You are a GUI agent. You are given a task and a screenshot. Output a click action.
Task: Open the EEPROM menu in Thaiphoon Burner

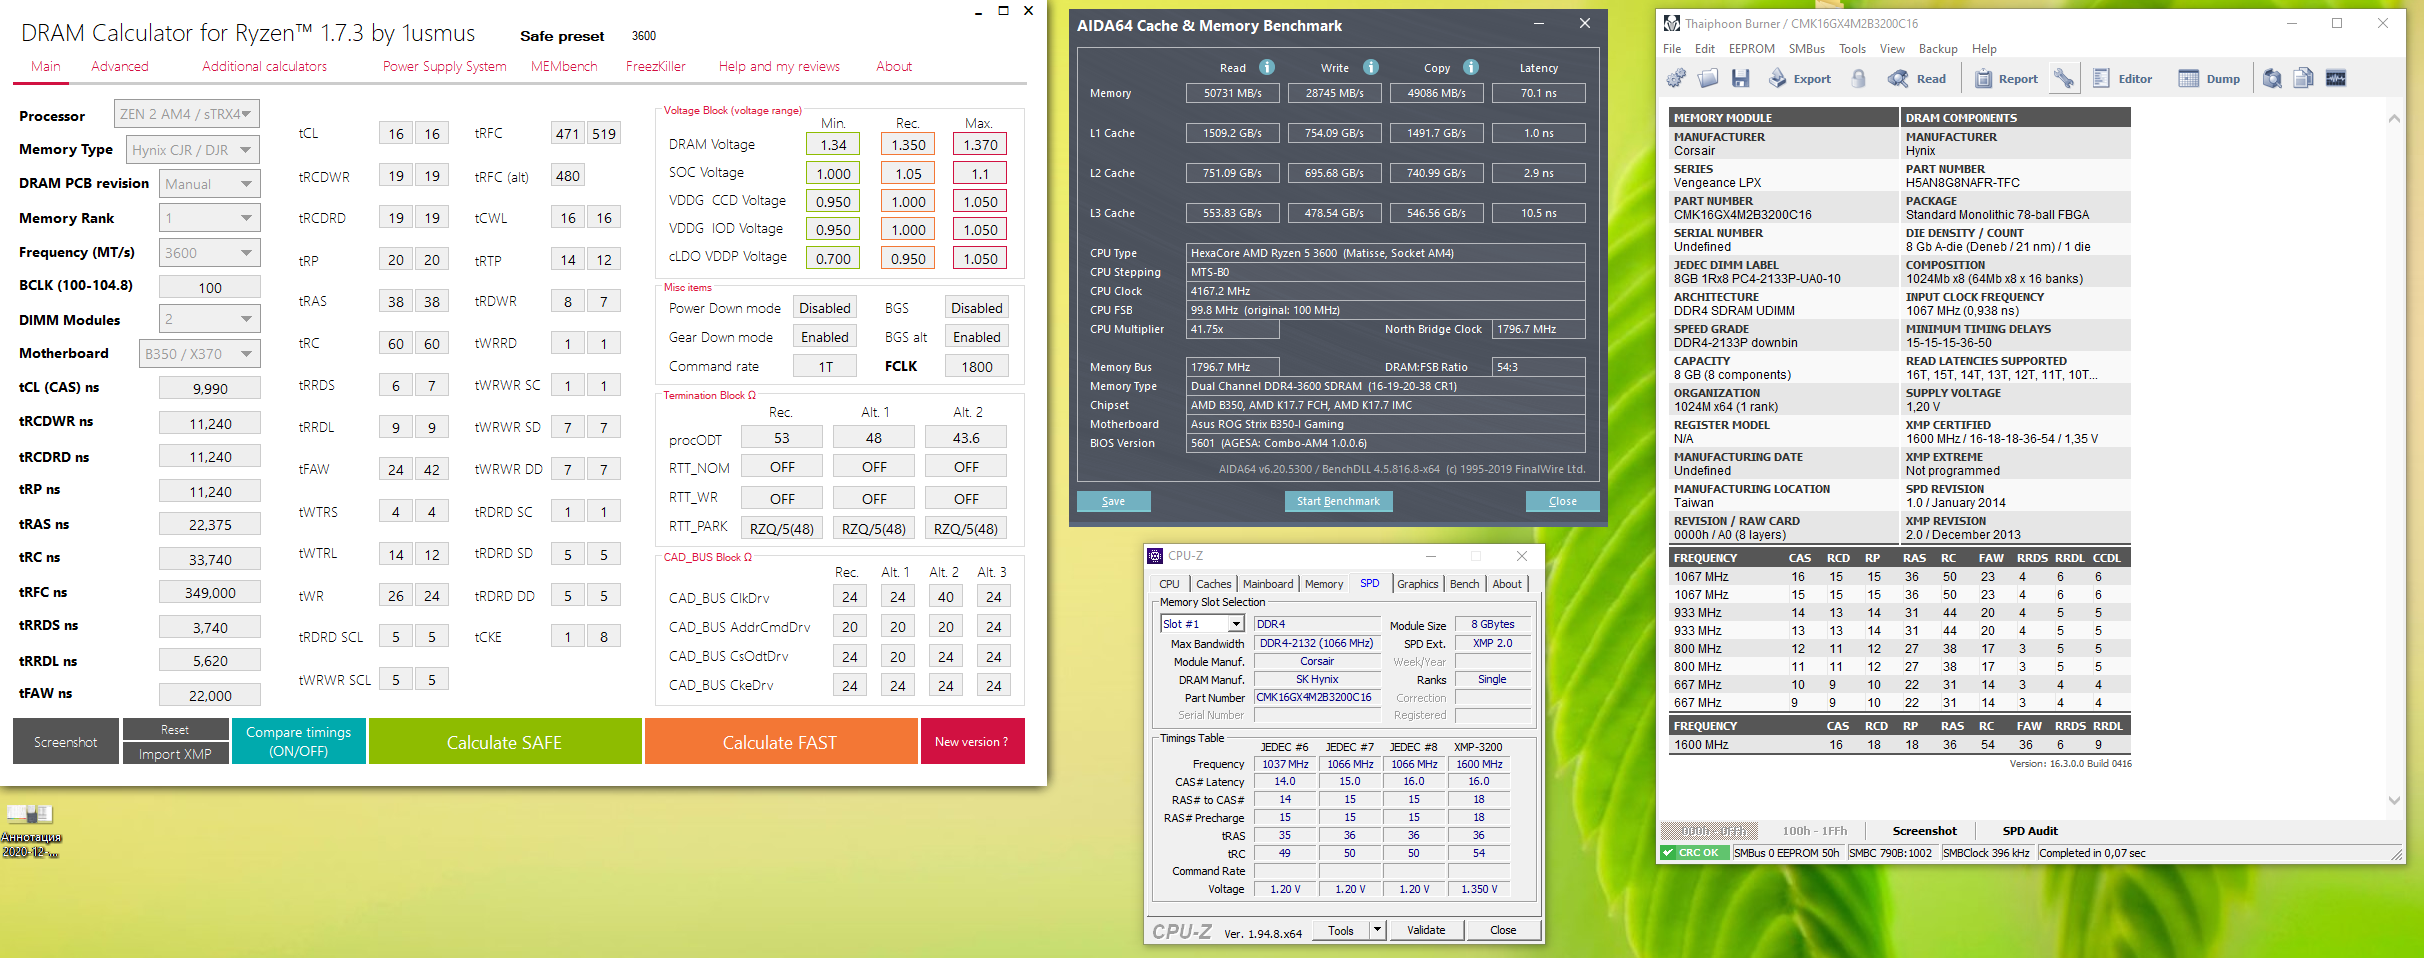[x=1752, y=49]
